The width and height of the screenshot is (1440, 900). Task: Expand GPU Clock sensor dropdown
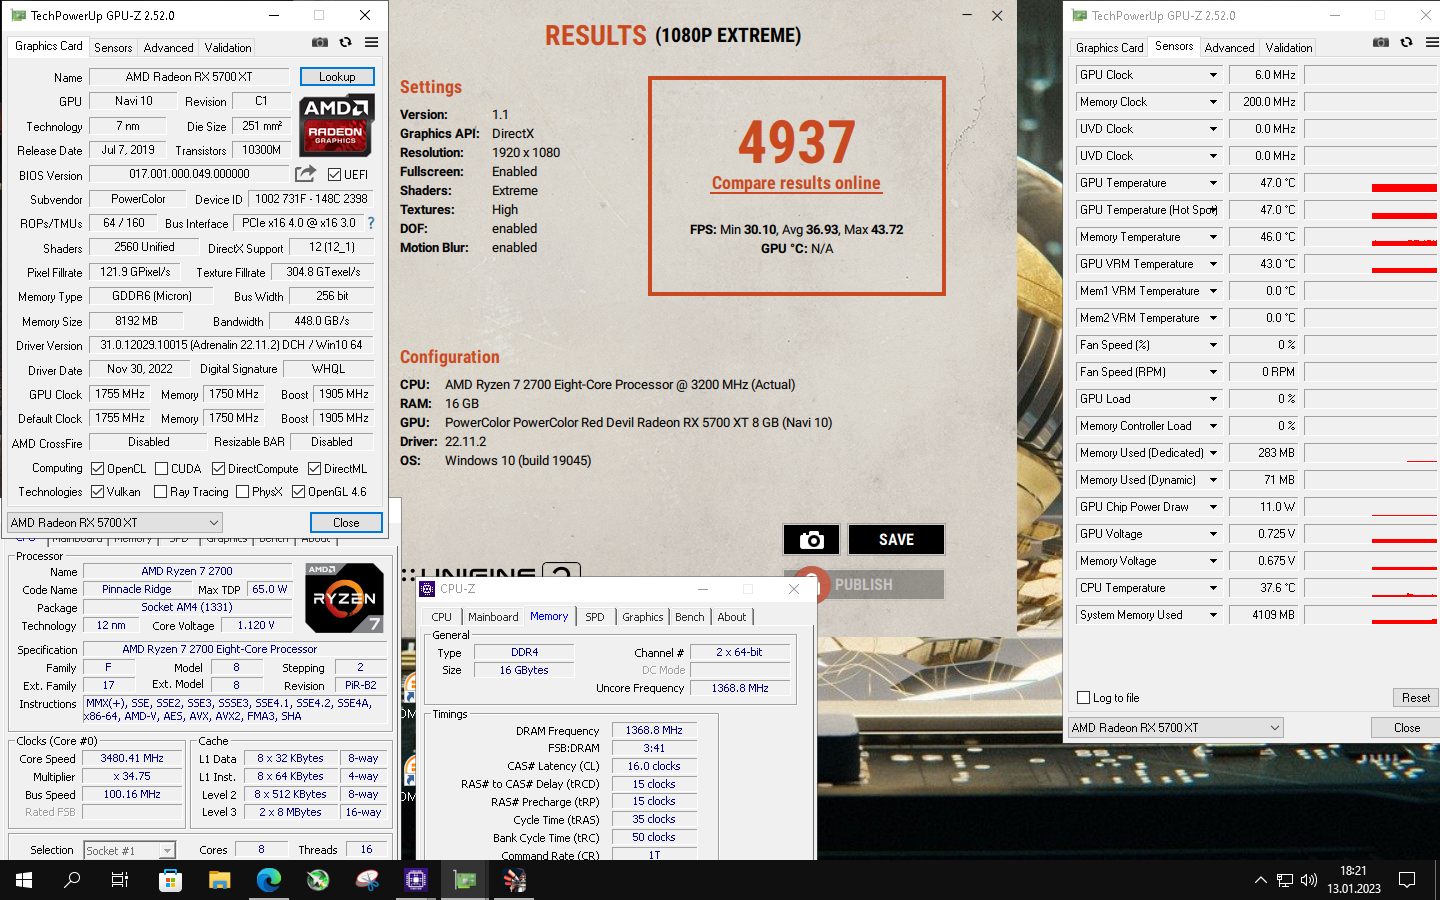[x=1213, y=75]
